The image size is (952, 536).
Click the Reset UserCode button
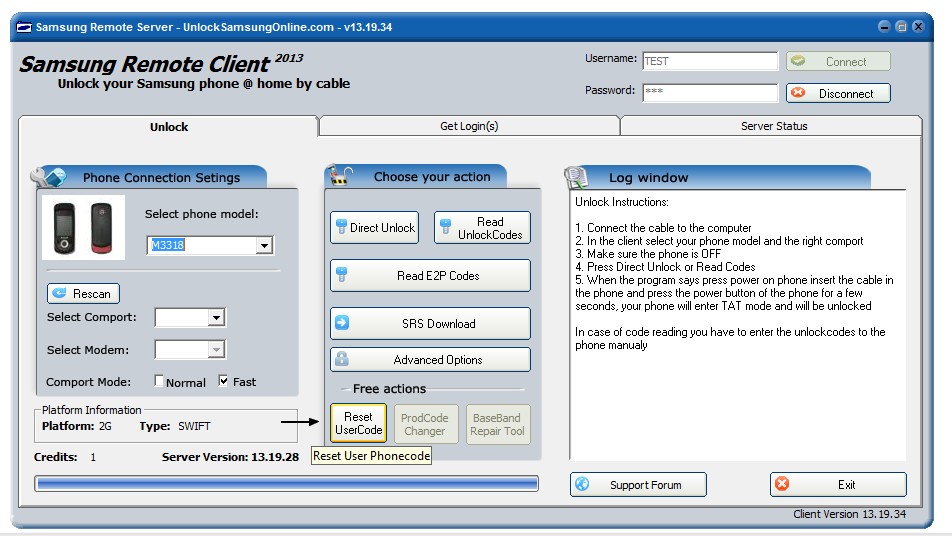pos(359,423)
